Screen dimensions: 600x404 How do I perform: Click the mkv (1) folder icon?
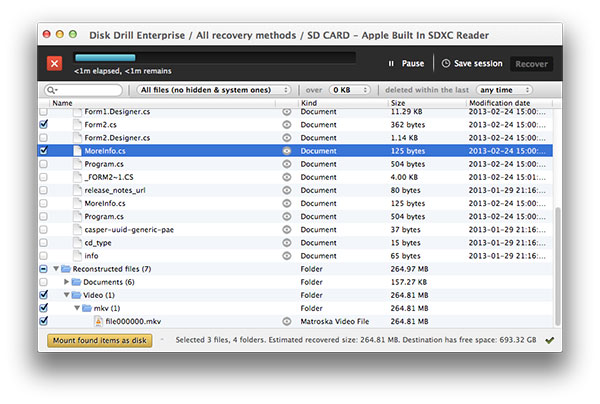(87, 308)
